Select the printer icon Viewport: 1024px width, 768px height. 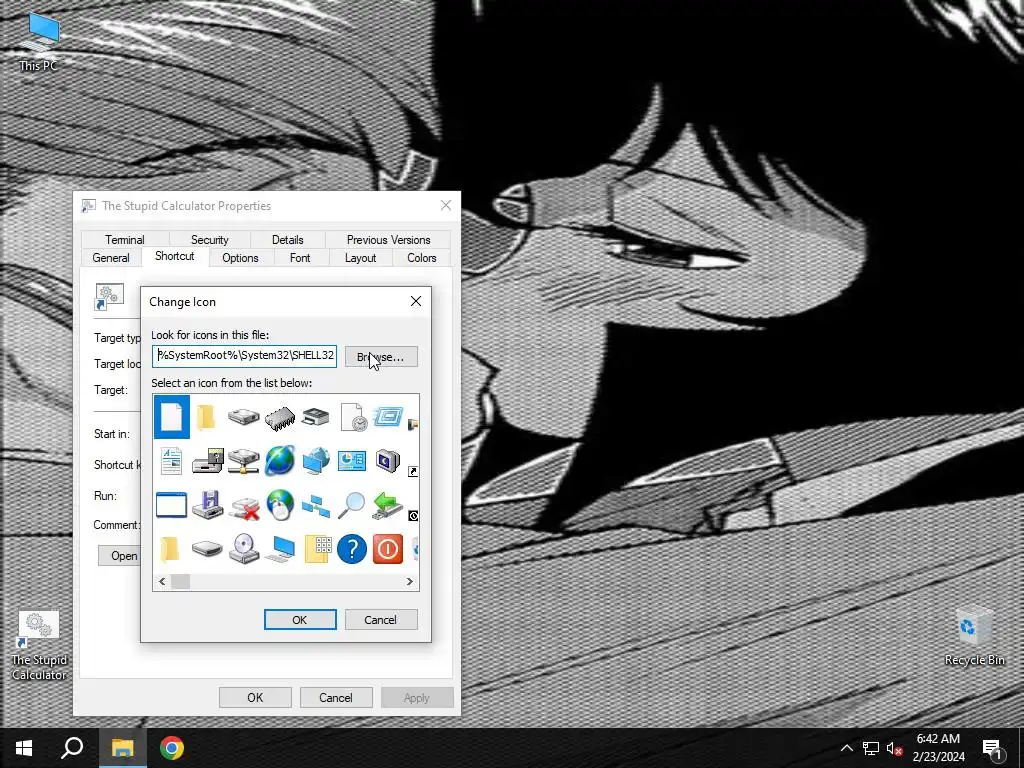coord(316,417)
